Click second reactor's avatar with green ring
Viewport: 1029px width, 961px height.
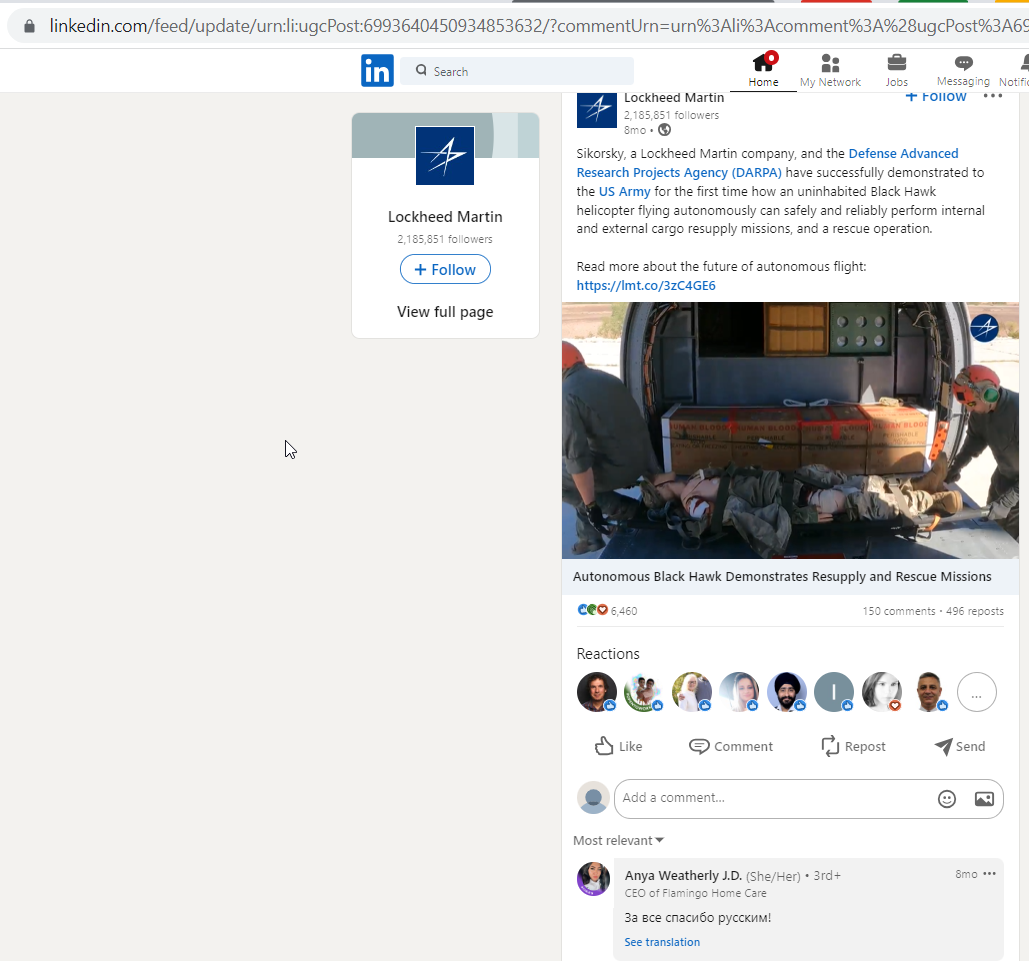[644, 692]
